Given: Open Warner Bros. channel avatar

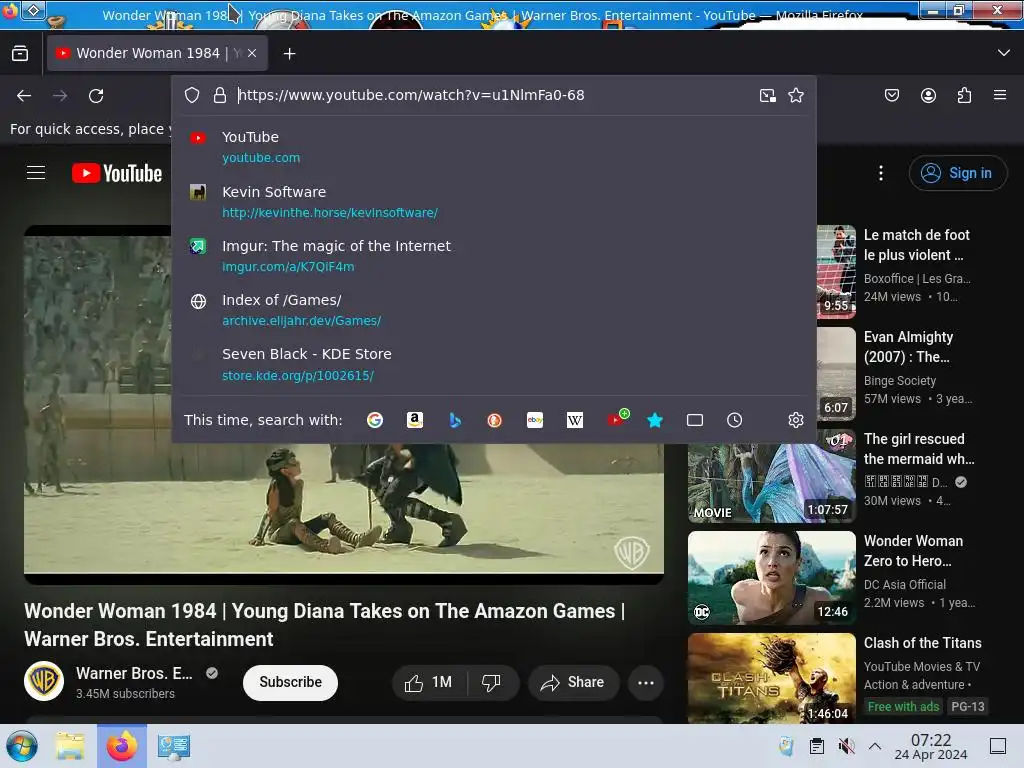Looking at the screenshot, I should pos(44,681).
